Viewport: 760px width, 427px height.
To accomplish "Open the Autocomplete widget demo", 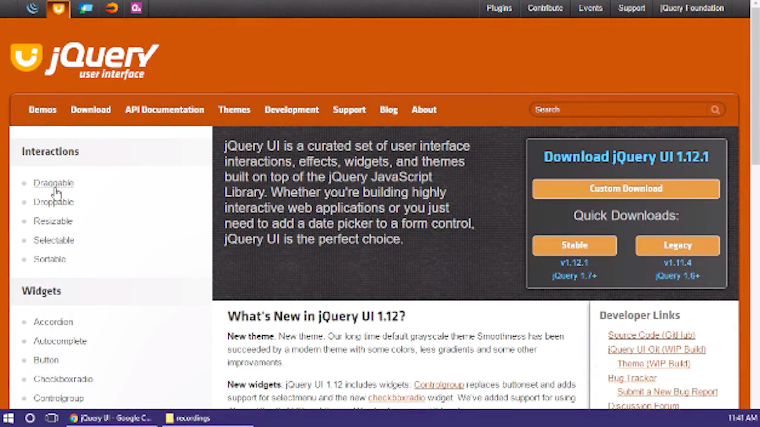I will coord(60,341).
